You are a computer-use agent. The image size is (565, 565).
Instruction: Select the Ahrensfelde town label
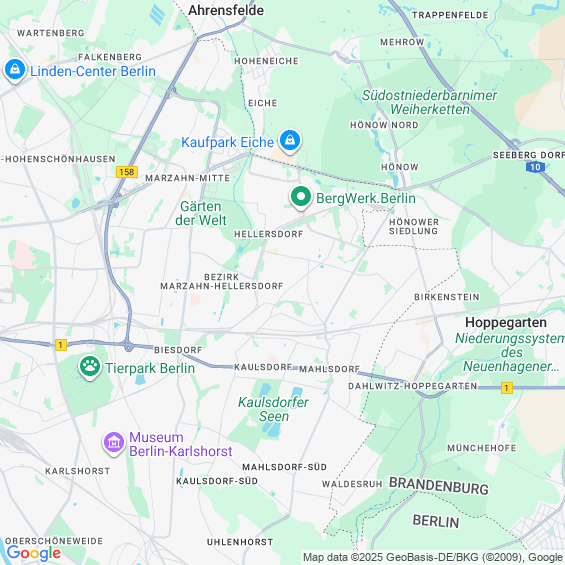pyautogui.click(x=226, y=10)
